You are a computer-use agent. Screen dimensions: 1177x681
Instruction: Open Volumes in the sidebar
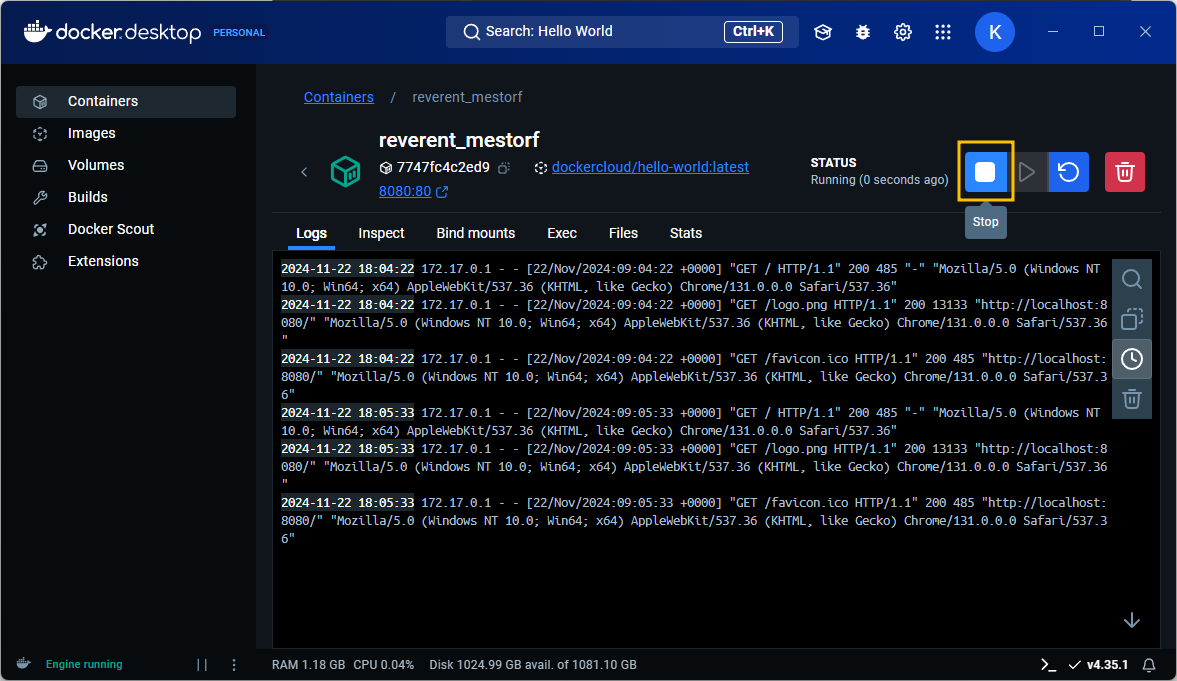click(x=126, y=165)
